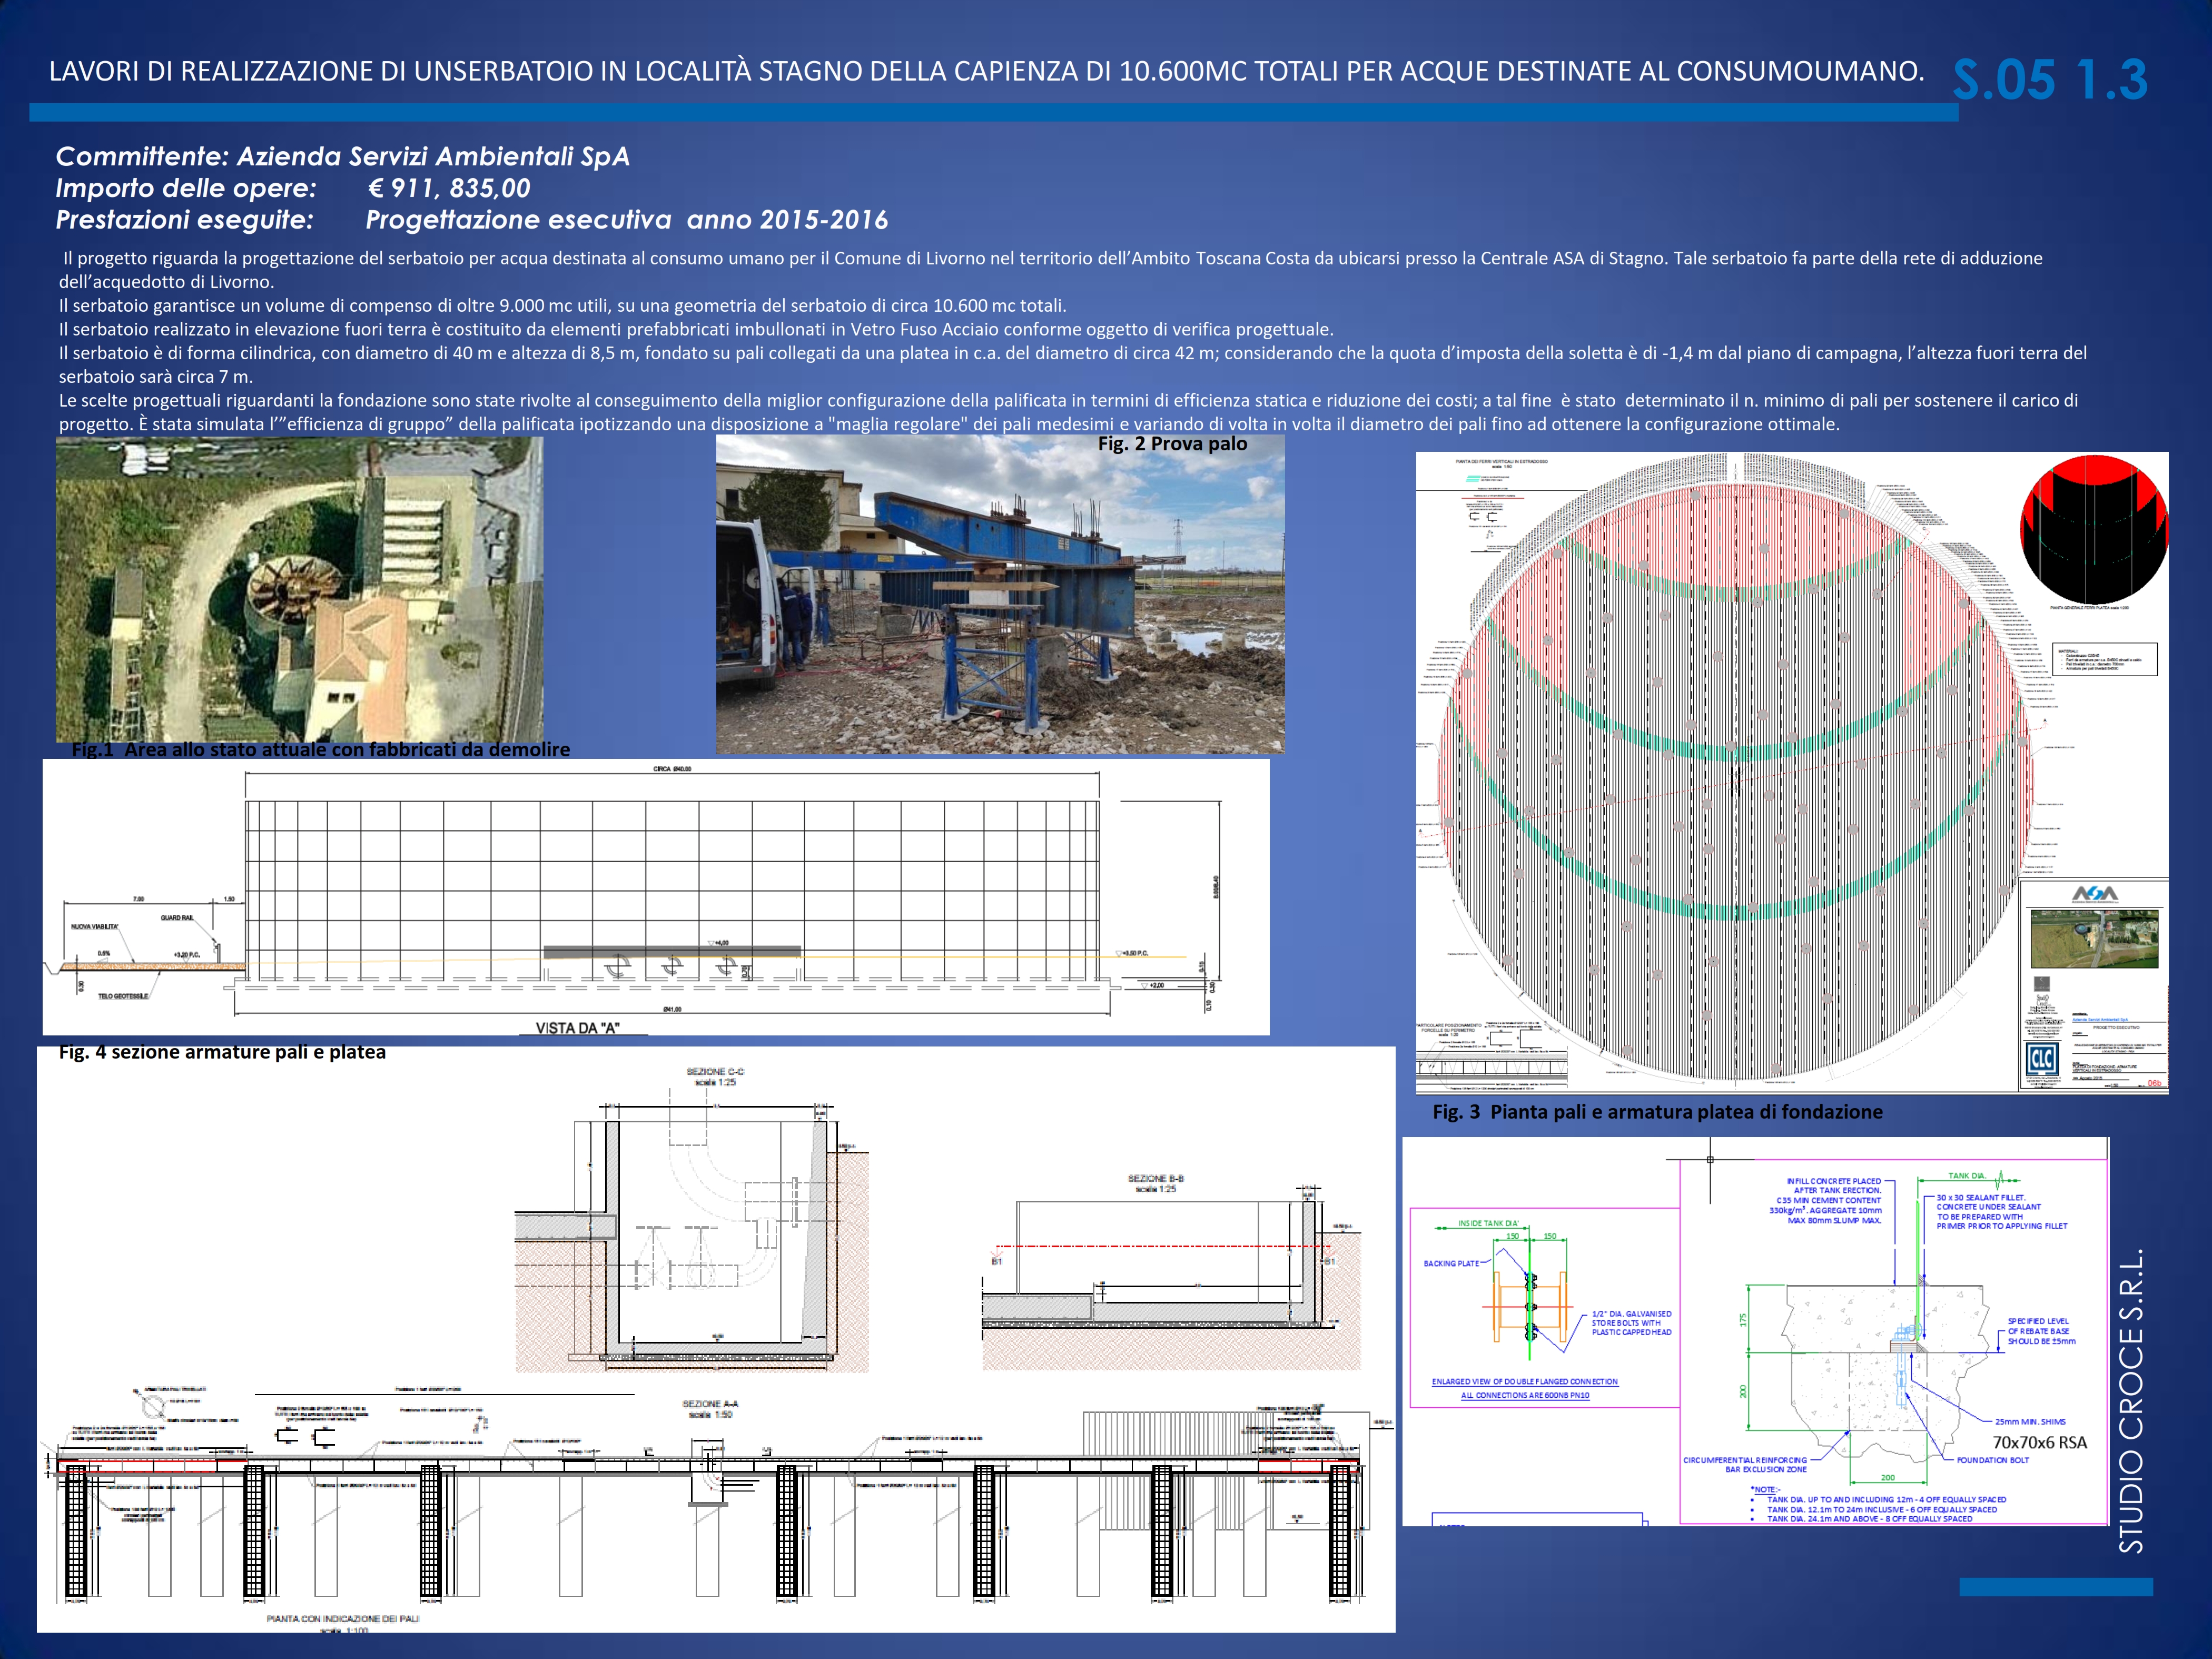Click the paragraph line beginning "Il progetto riguarda la progettazione"
2212x1659 pixels.
point(1052,258)
